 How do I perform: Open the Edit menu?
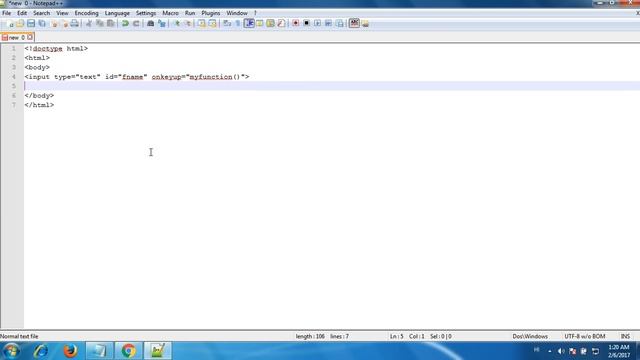coord(22,13)
